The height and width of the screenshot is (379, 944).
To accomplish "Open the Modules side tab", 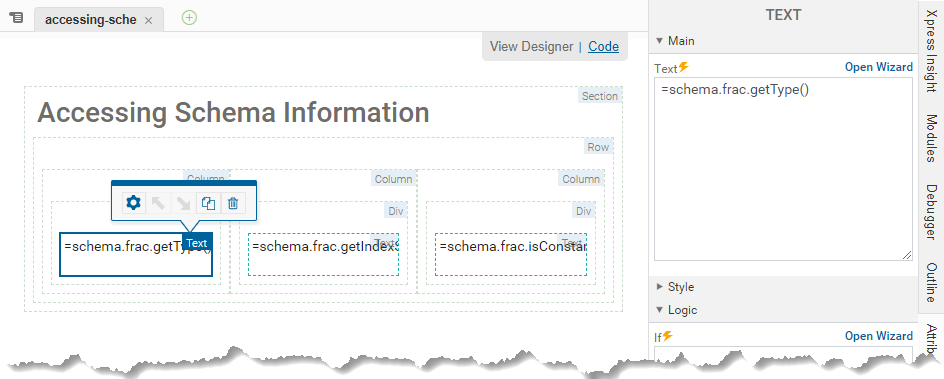I will click(x=931, y=138).
